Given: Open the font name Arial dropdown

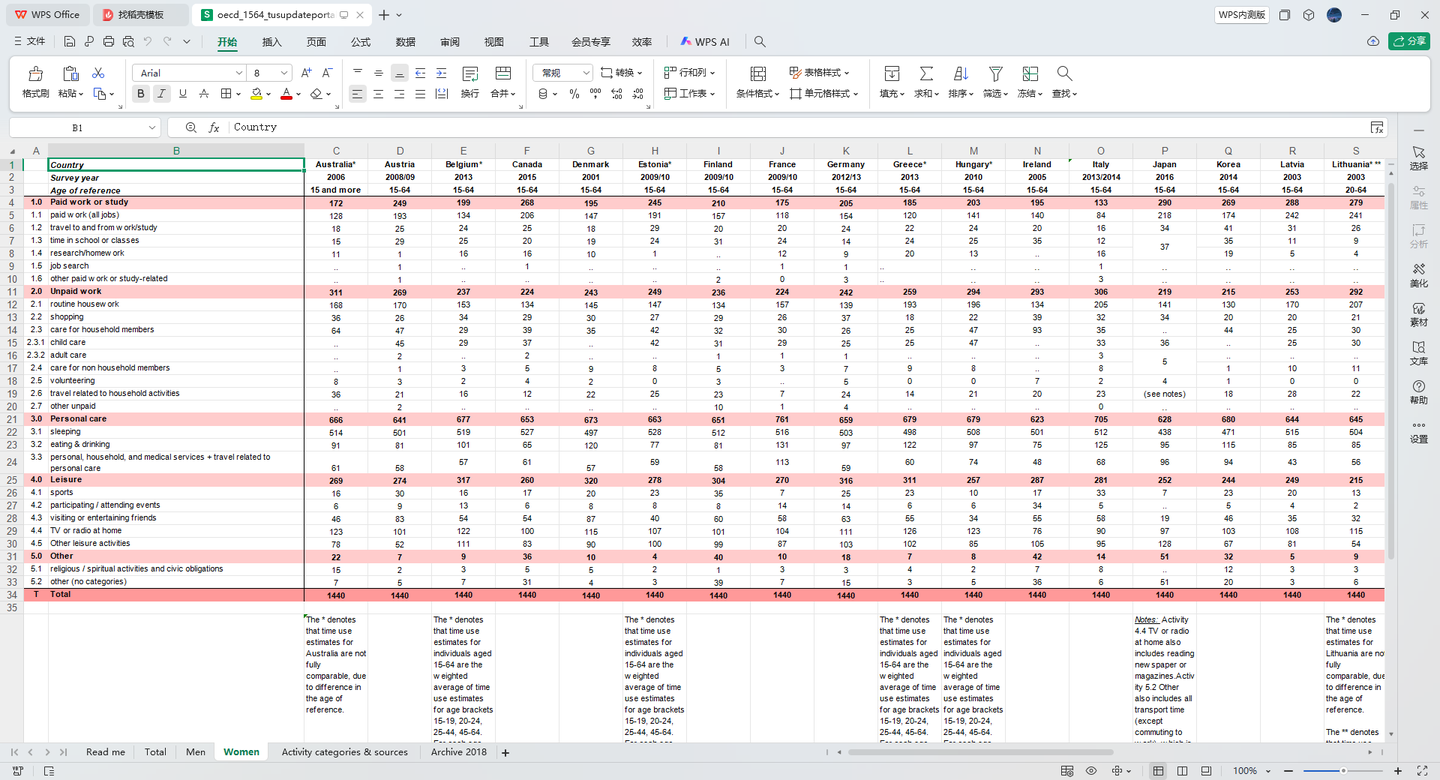Looking at the screenshot, I should 239,73.
